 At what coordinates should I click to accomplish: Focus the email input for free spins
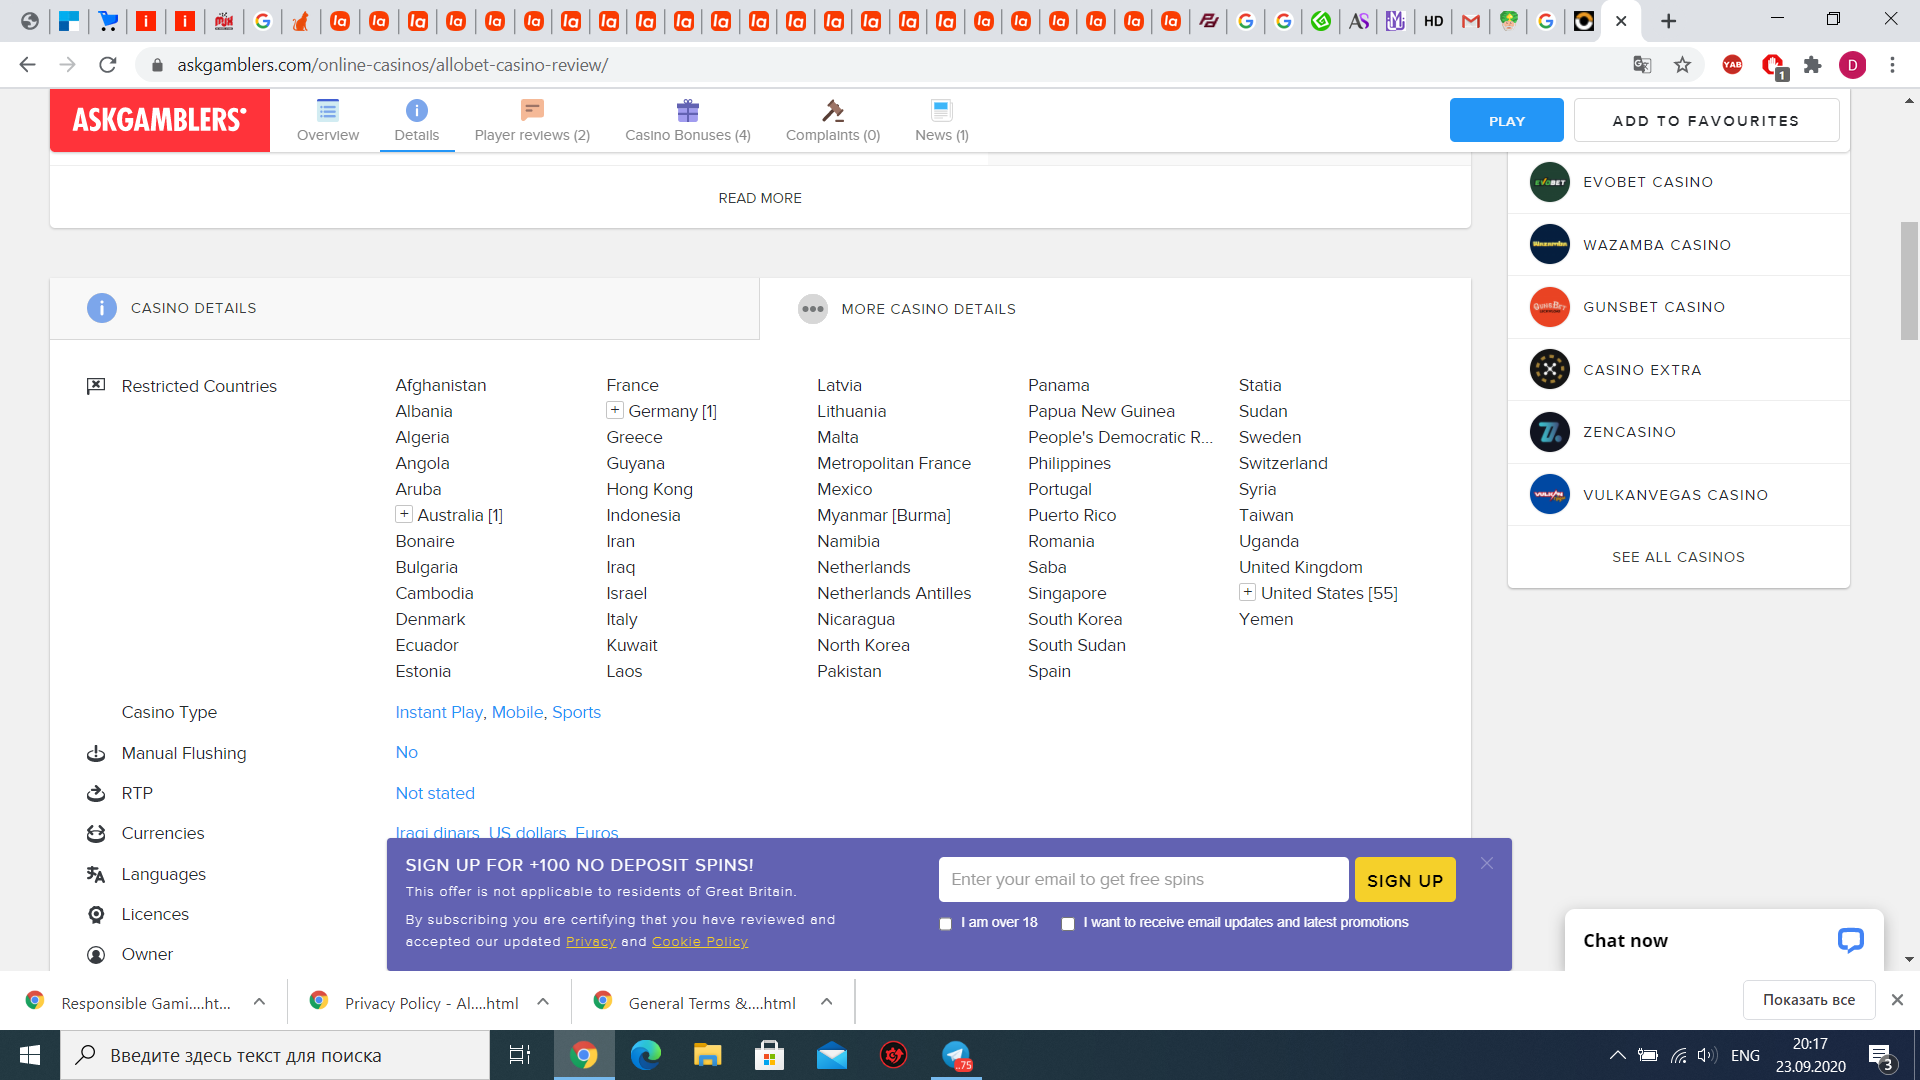coord(1143,879)
